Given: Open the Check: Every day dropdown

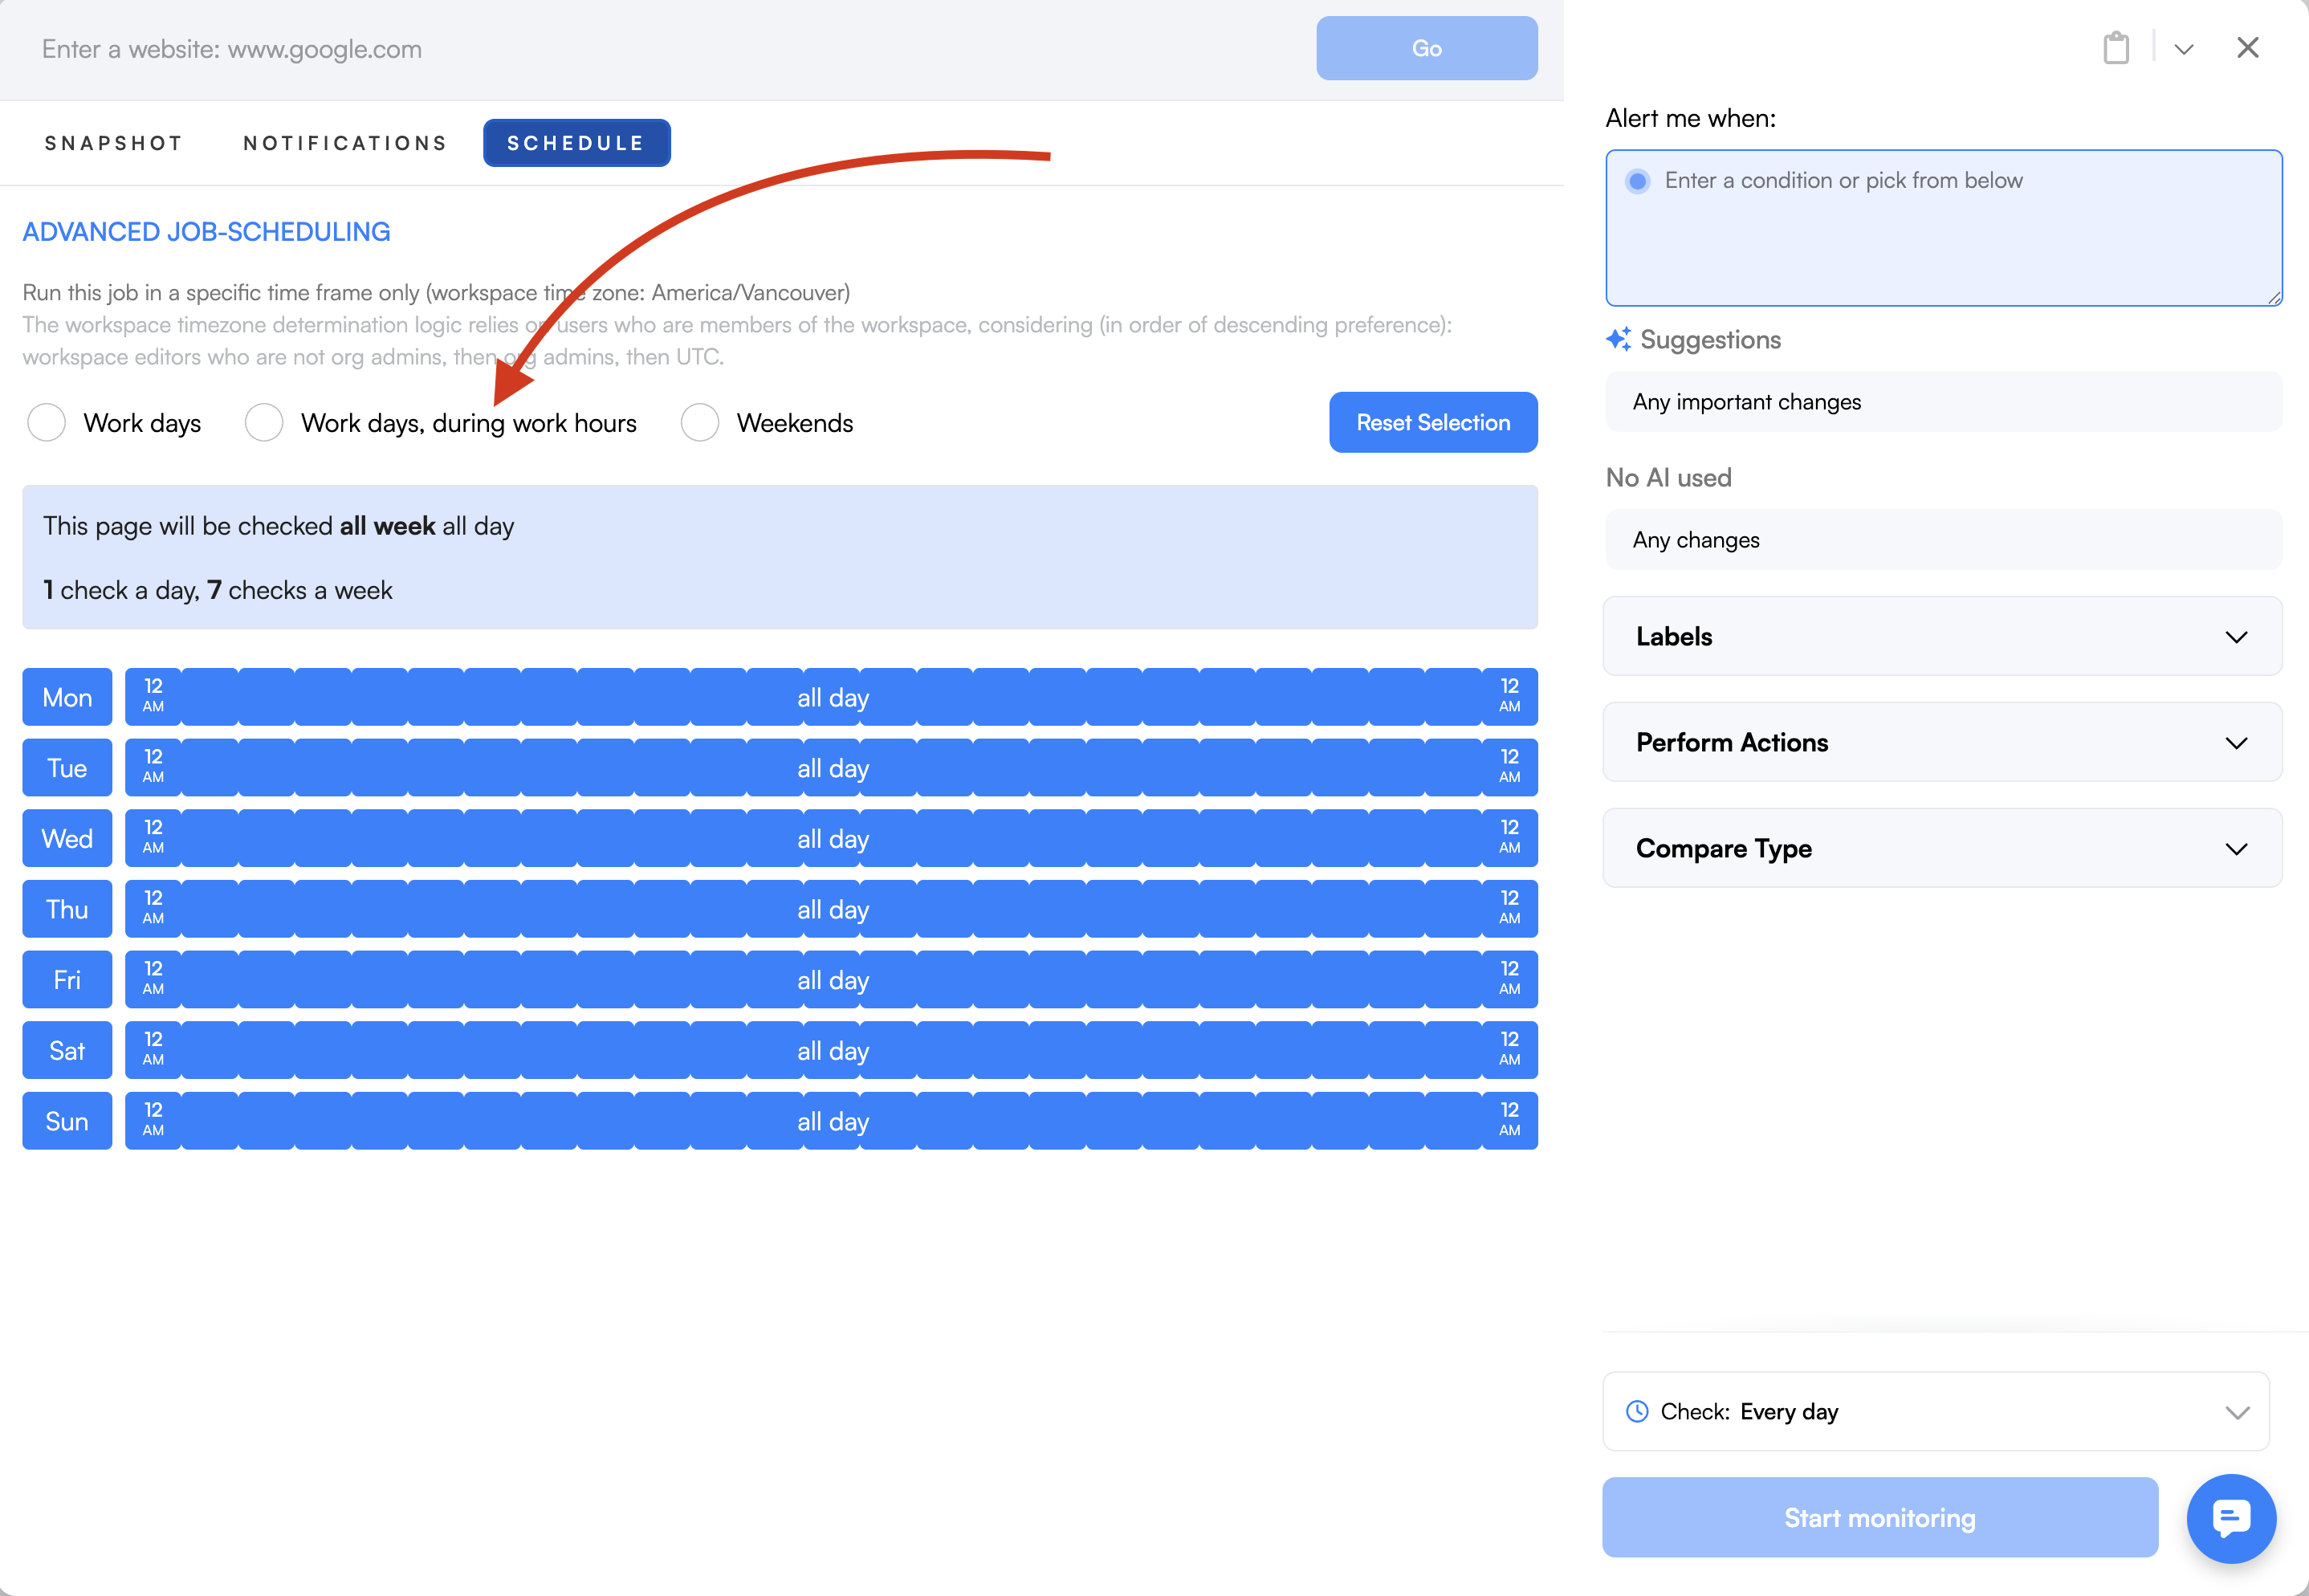Looking at the screenshot, I should (1935, 1411).
